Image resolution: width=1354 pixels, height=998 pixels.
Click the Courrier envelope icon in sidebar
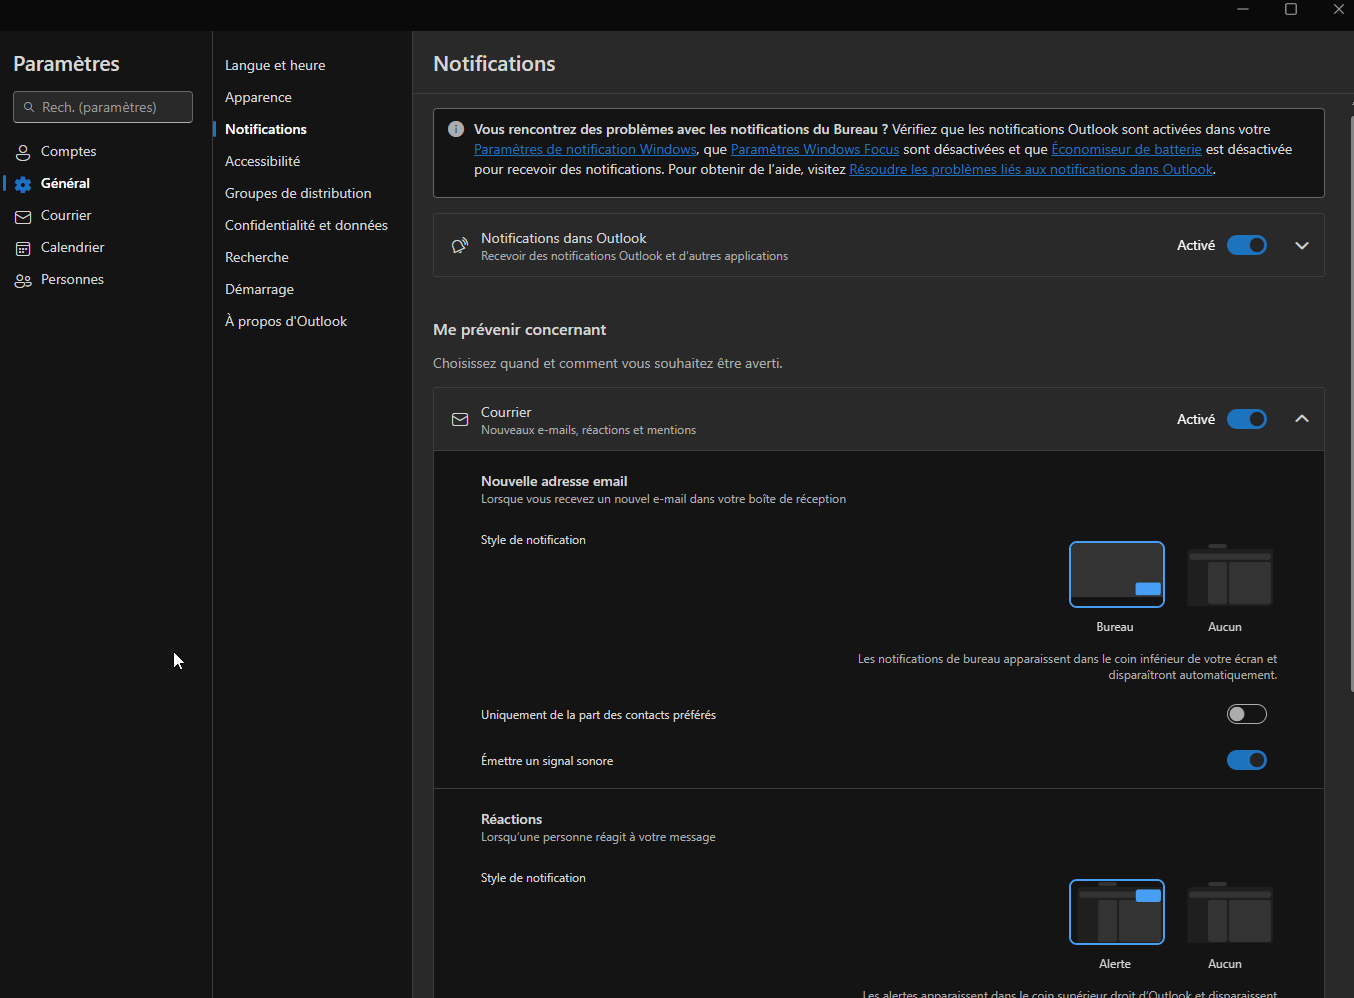pos(23,216)
